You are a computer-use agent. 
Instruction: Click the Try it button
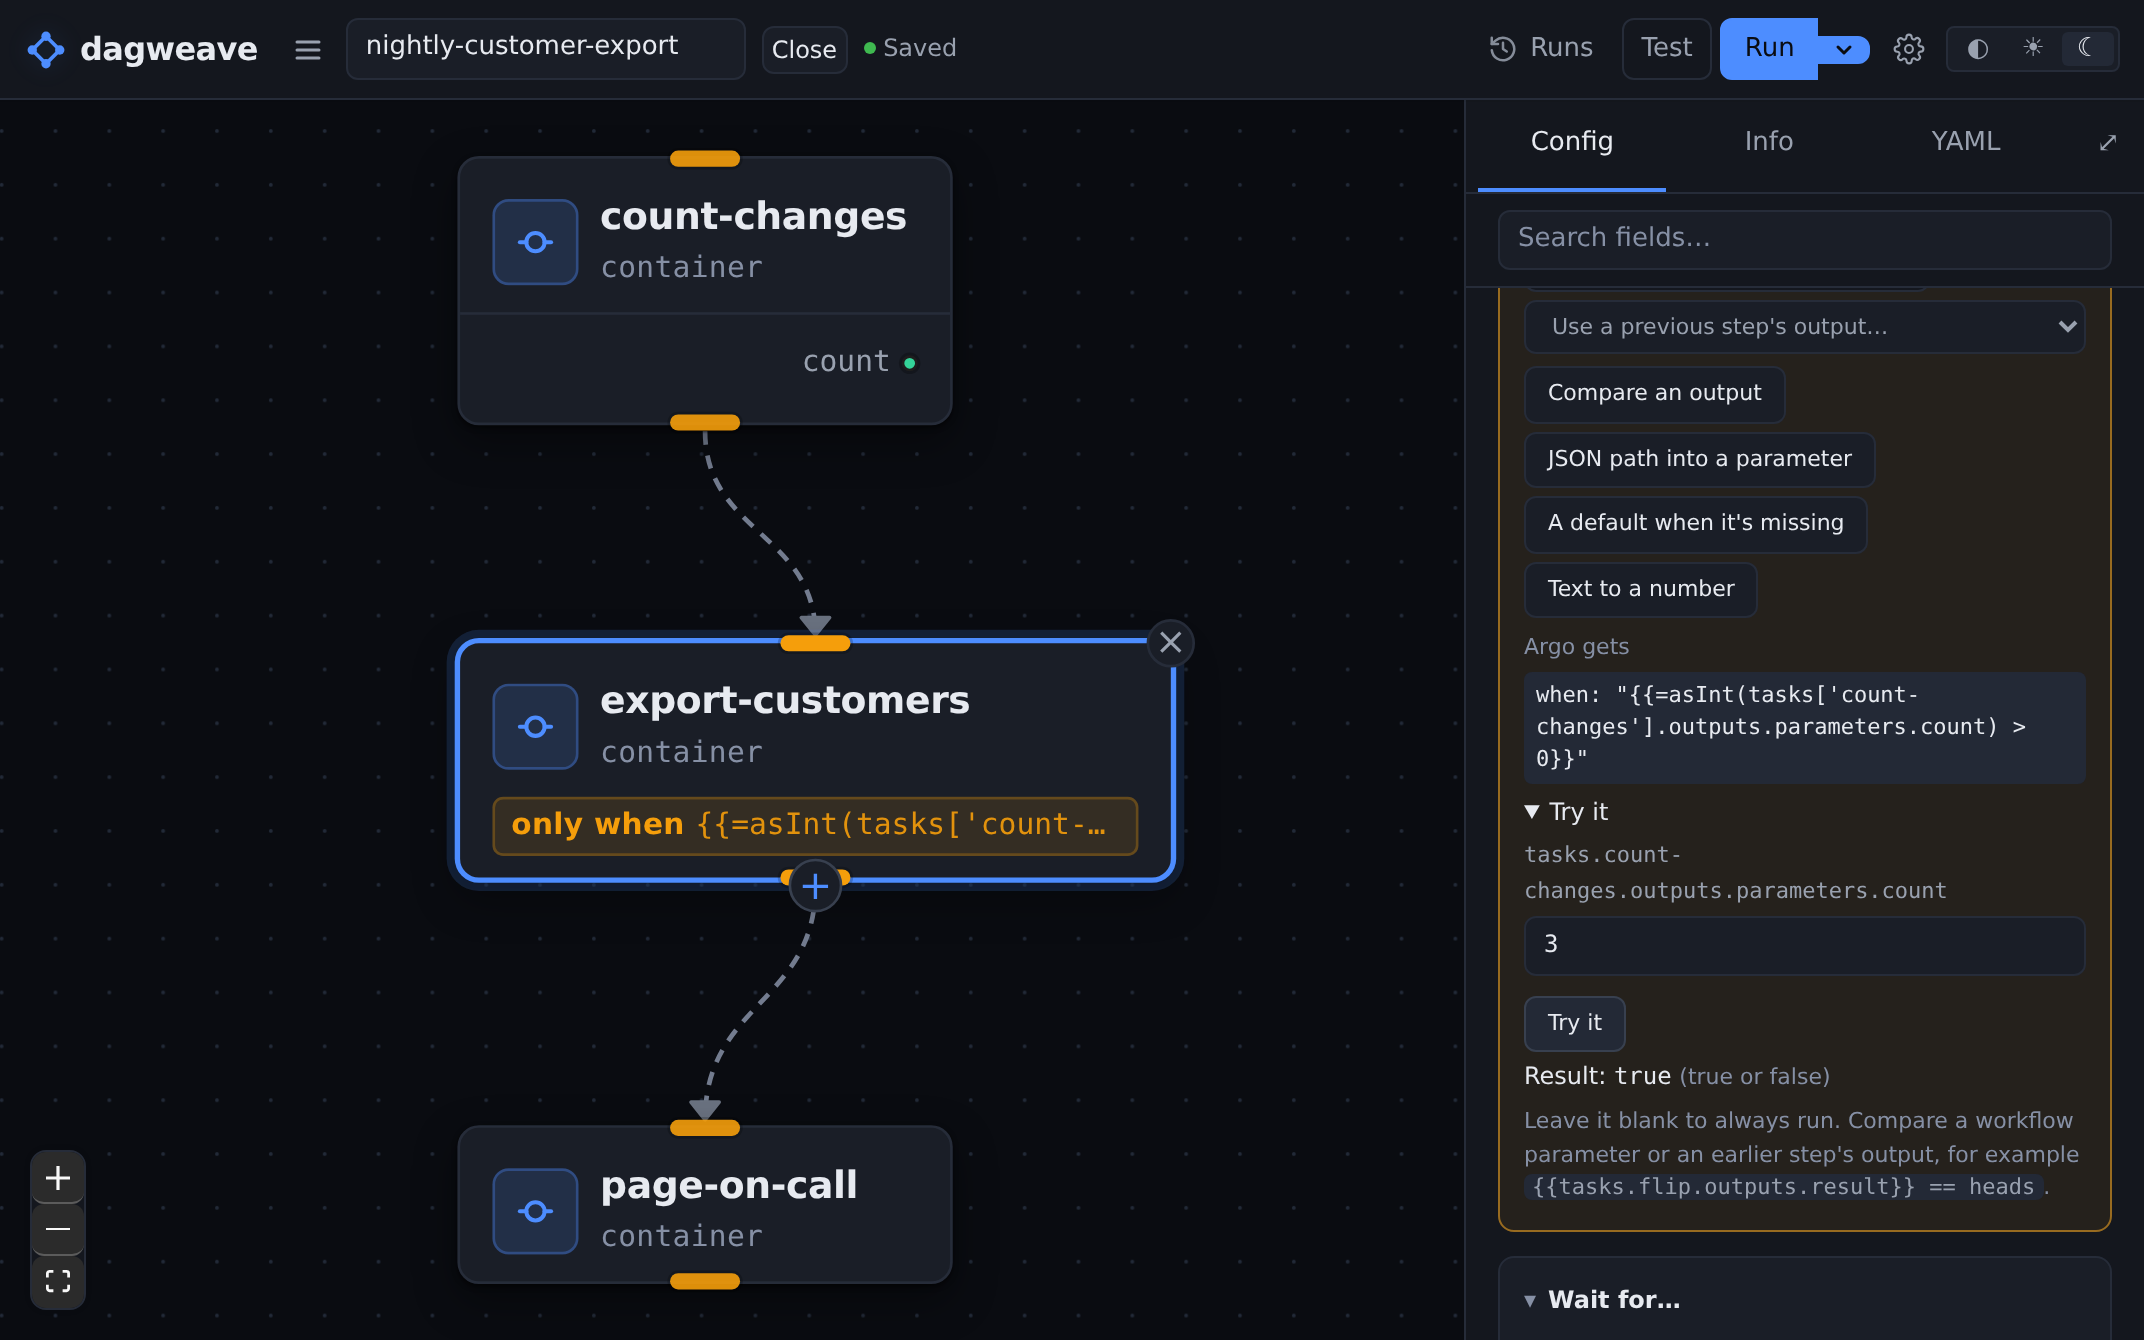click(1574, 1023)
